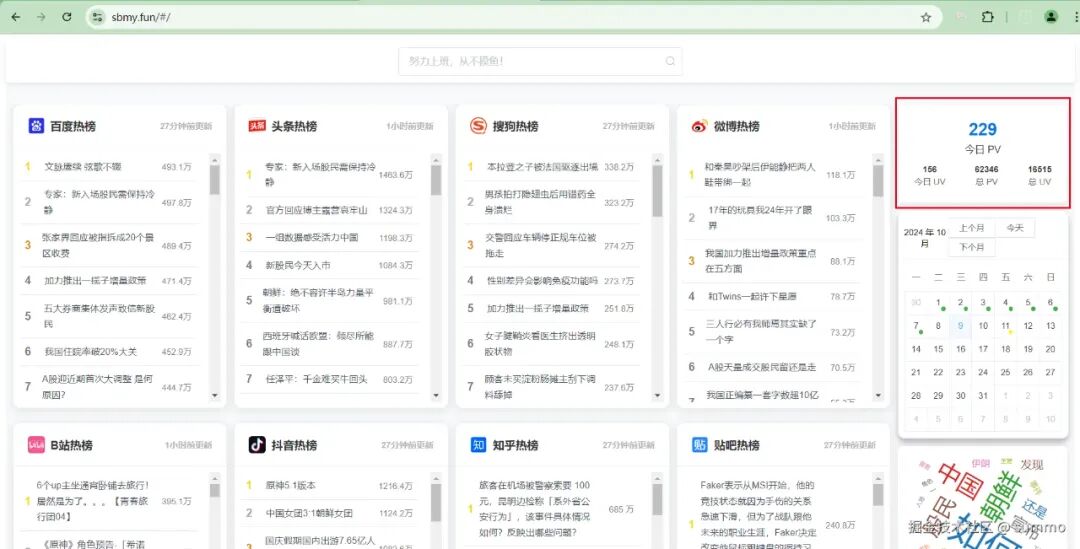This screenshot has height=549, width=1080.
Task: Open site info icon in address bar
Action: tap(97, 17)
